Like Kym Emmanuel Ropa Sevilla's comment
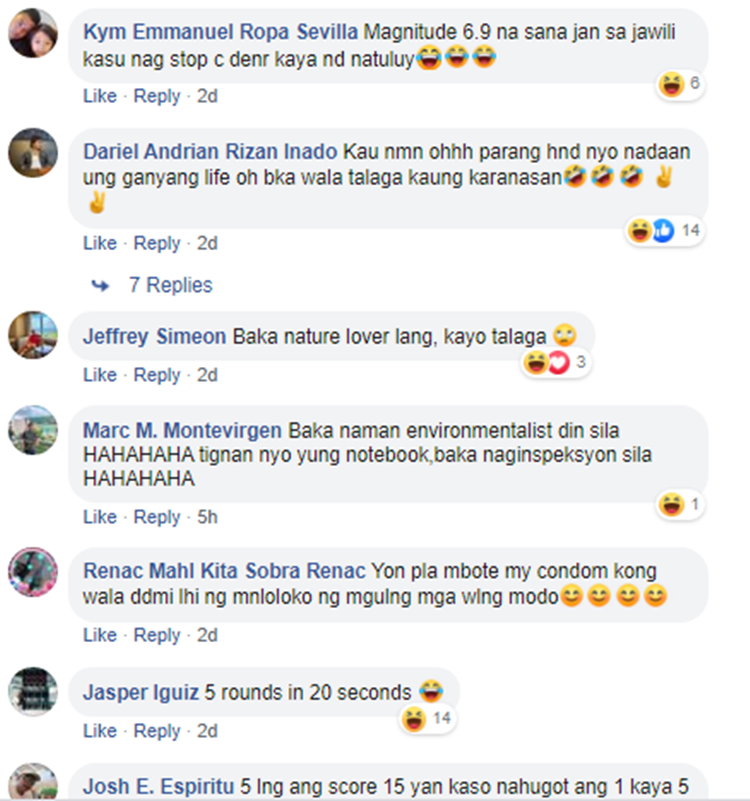Viewport: 750px width, 801px height. pyautogui.click(x=100, y=96)
